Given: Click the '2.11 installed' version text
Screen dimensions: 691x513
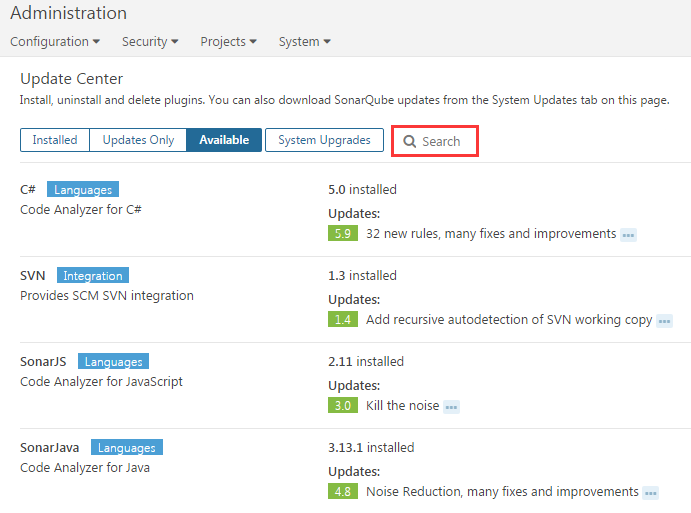Looking at the screenshot, I should tap(366, 361).
